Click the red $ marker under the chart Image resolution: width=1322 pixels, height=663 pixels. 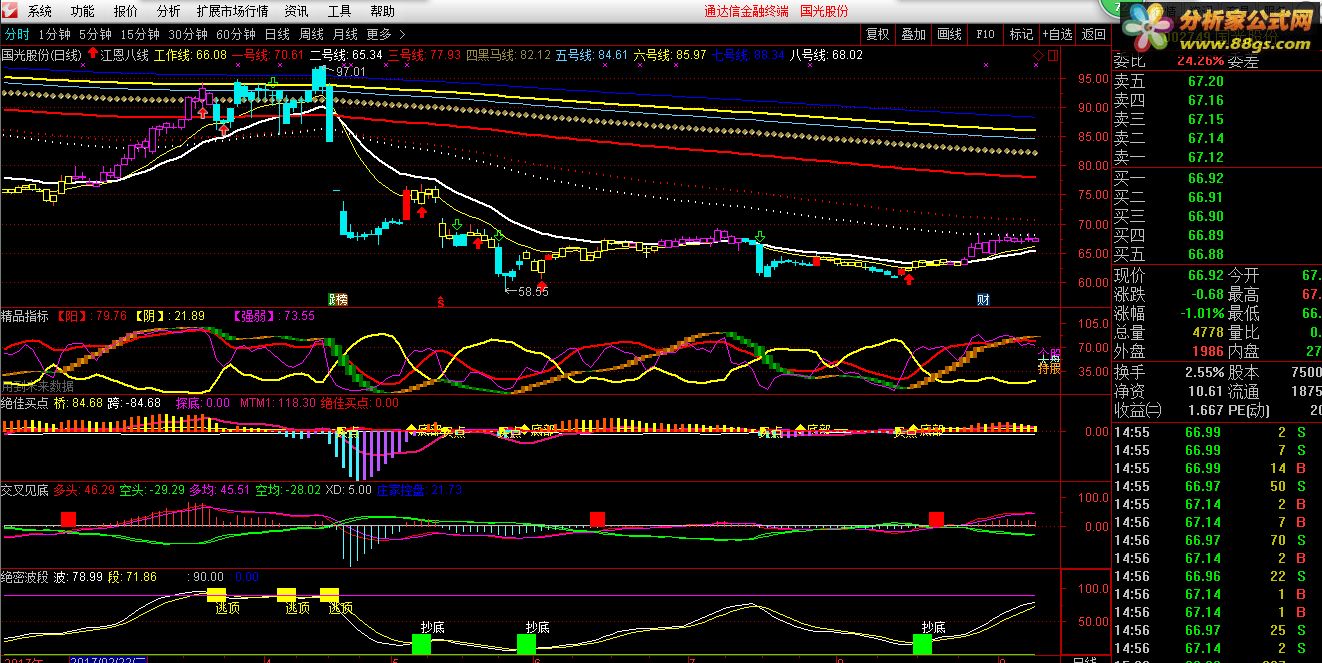click(x=441, y=300)
